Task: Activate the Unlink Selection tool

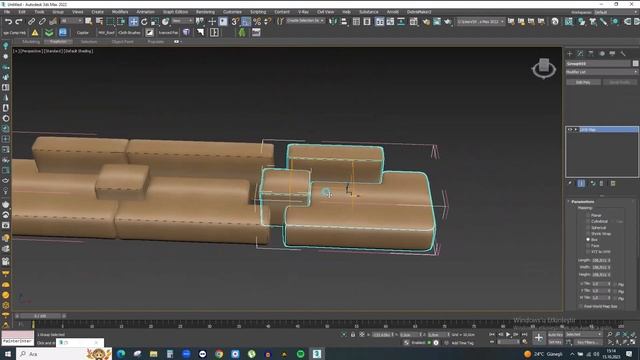Action: click(x=42, y=21)
